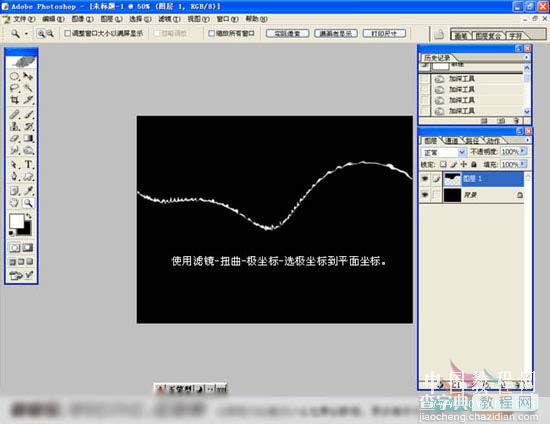Image resolution: width=550 pixels, height=424 pixels.
Task: Toggle lock all padlock in Layers panel
Action: click(x=474, y=164)
